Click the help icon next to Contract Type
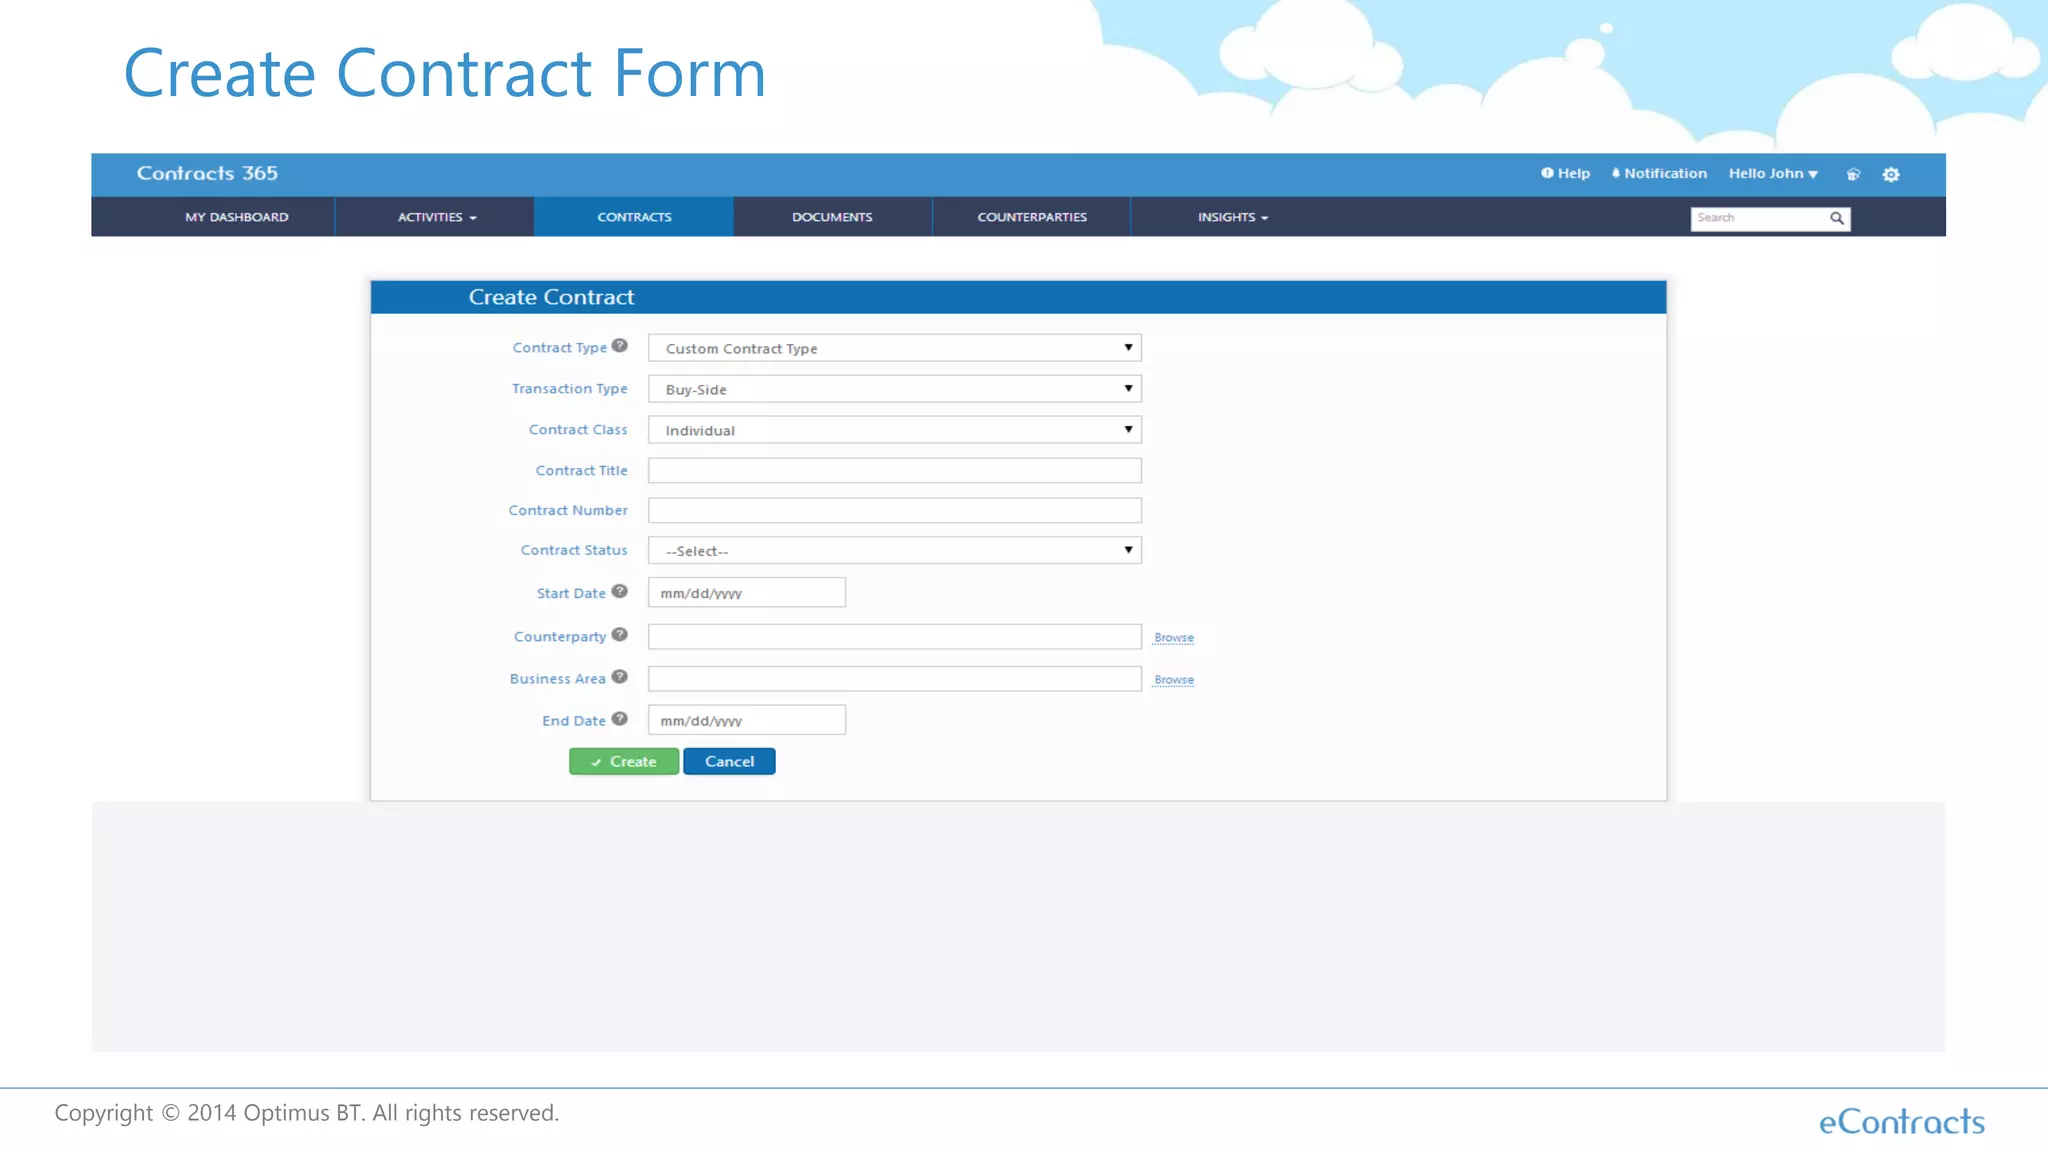The image size is (2048, 1152). pyautogui.click(x=620, y=346)
